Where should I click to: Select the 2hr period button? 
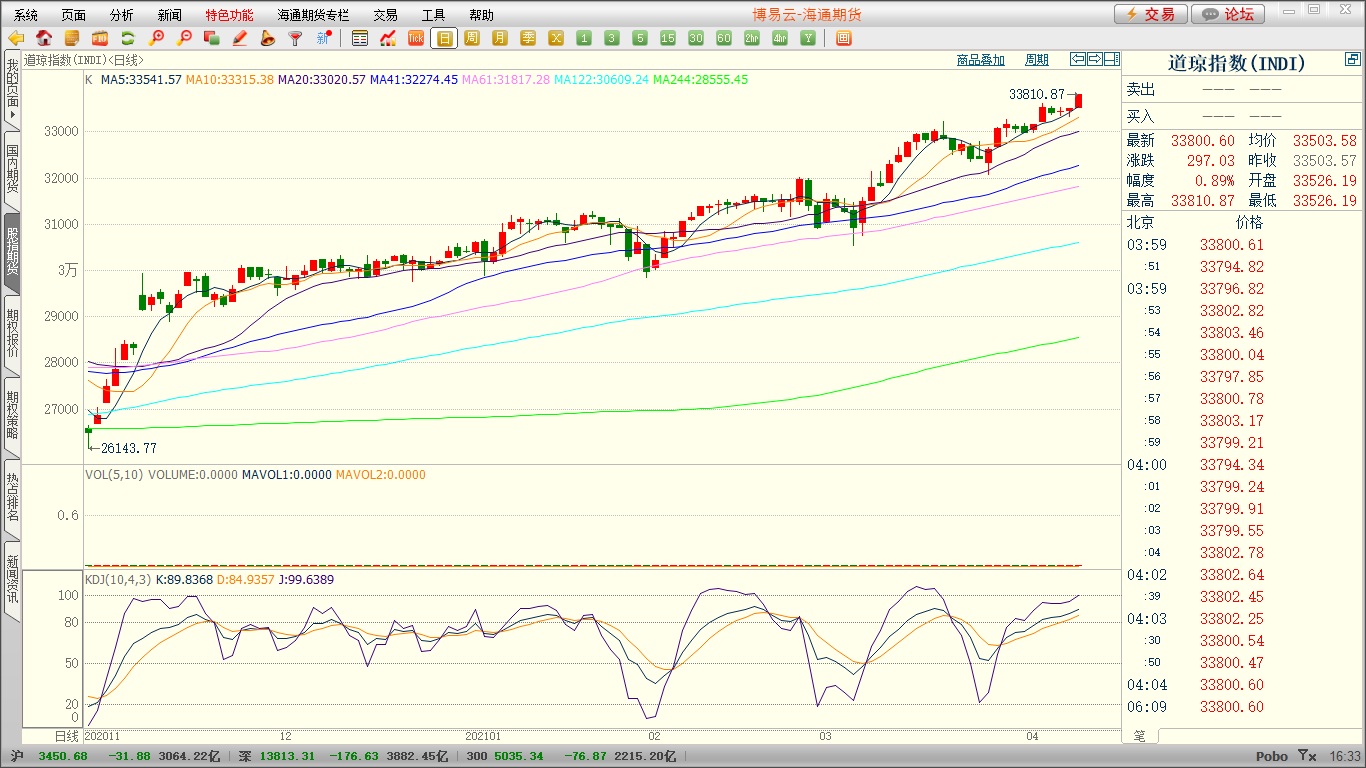tap(752, 38)
